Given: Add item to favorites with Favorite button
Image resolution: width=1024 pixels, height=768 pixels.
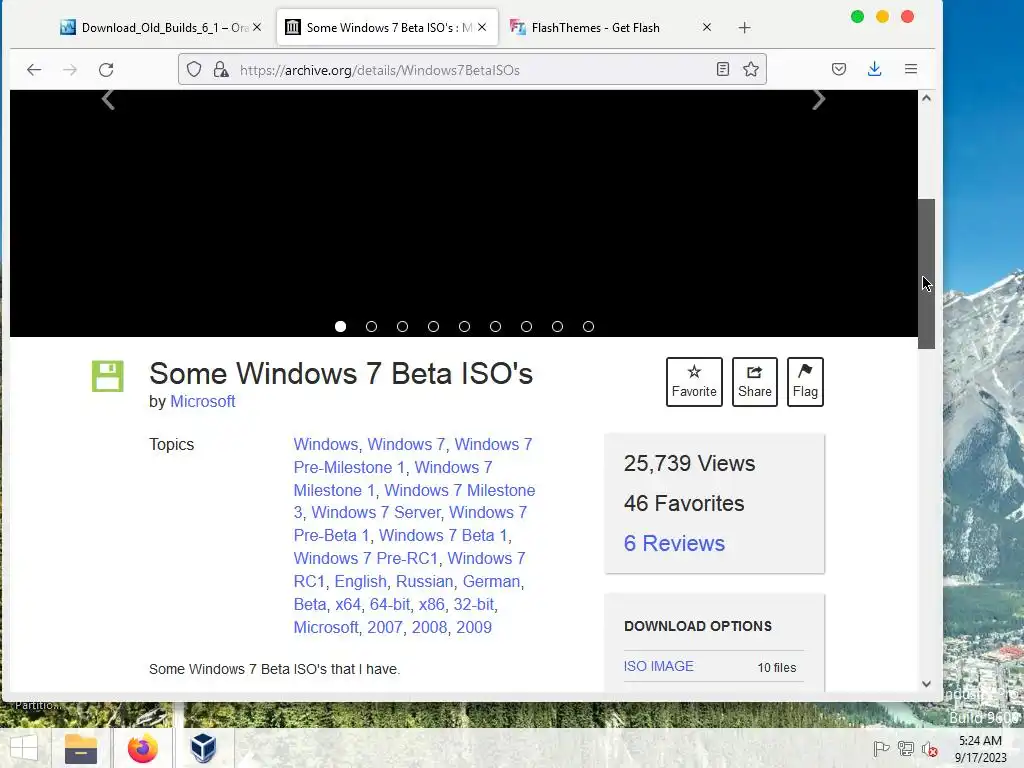Looking at the screenshot, I should pyautogui.click(x=694, y=382).
